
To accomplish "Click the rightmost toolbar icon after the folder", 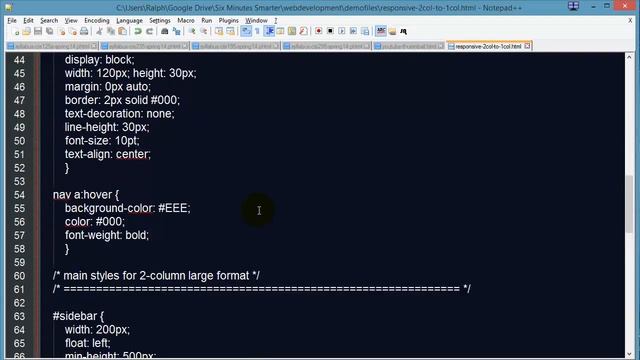I will pos(404,31).
